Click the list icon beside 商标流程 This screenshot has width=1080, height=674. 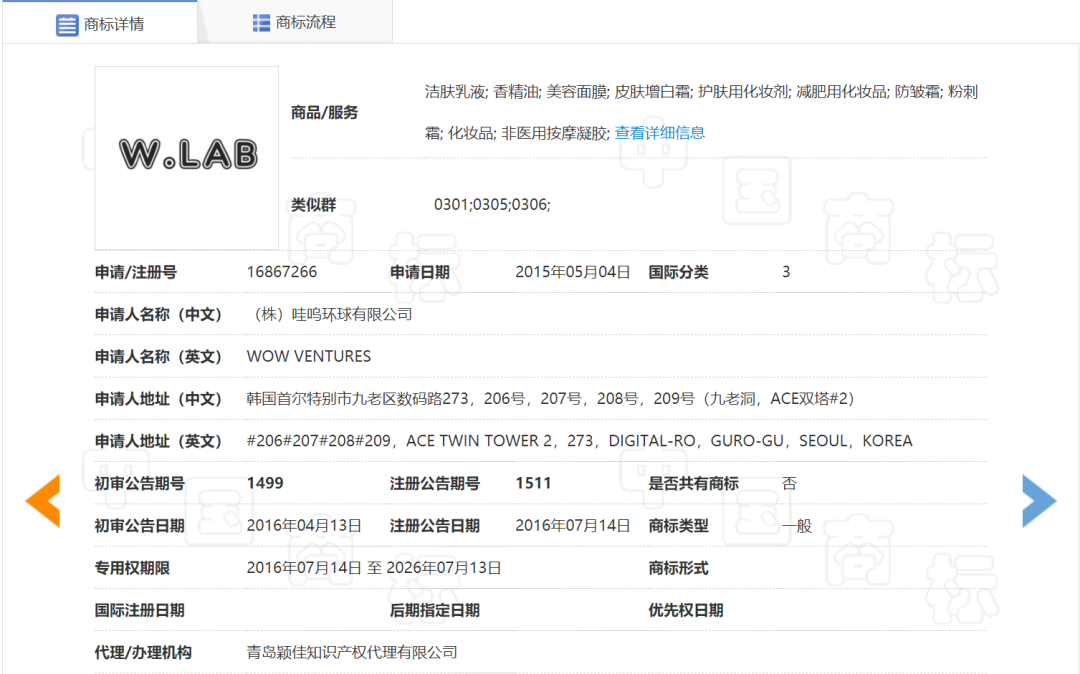(261, 23)
